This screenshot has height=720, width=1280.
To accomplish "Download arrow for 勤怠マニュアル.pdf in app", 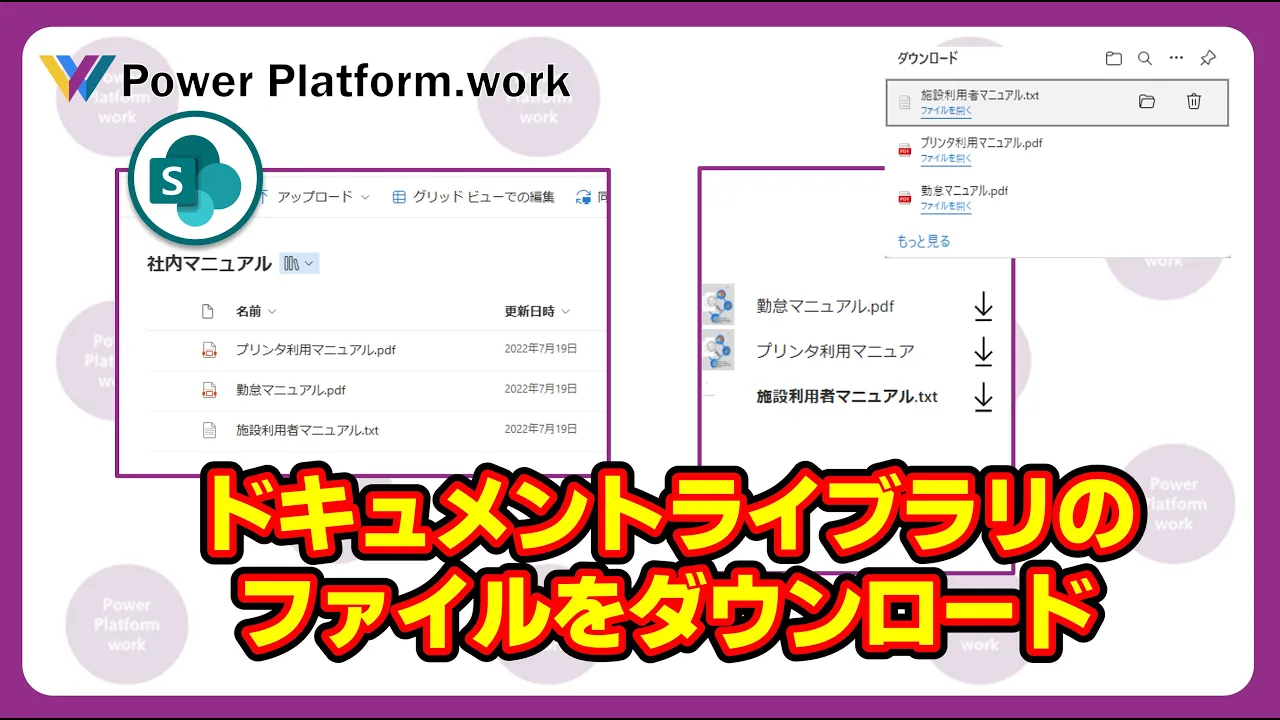I will click(x=983, y=306).
